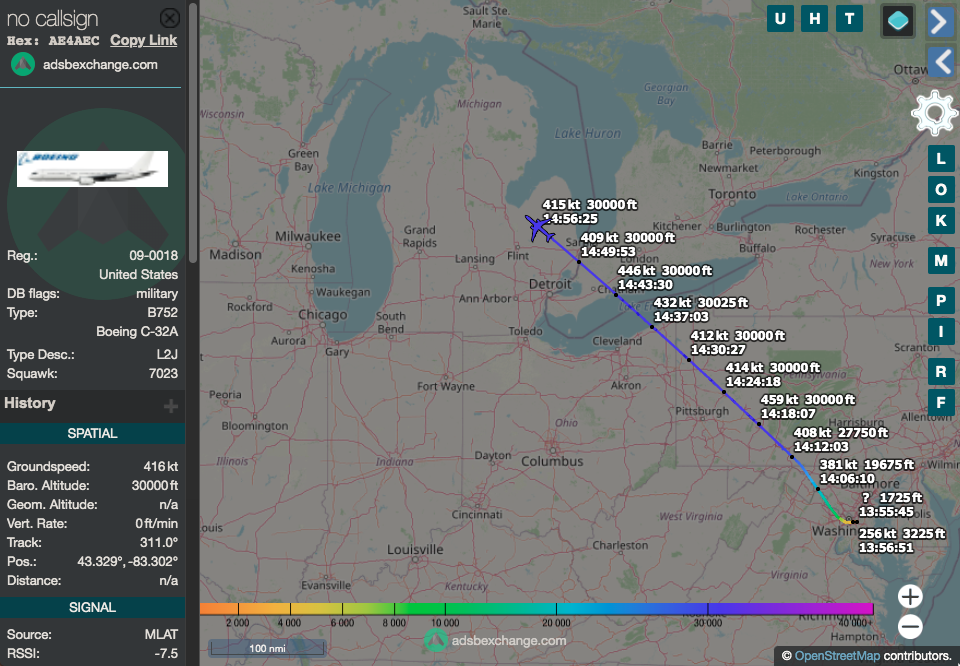Viewport: 960px width, 666px height.
Task: Click the sidebar vertical scrollbar
Action: click(x=193, y=132)
